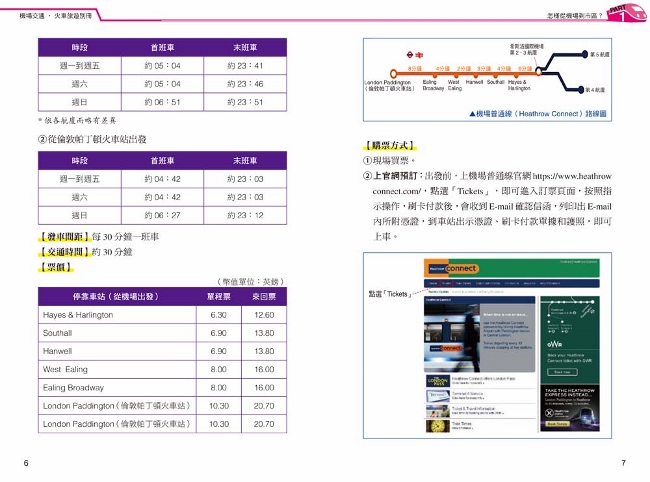Click the orange connect logo in website screenshot
This screenshot has width=650, height=482.
coord(461,269)
